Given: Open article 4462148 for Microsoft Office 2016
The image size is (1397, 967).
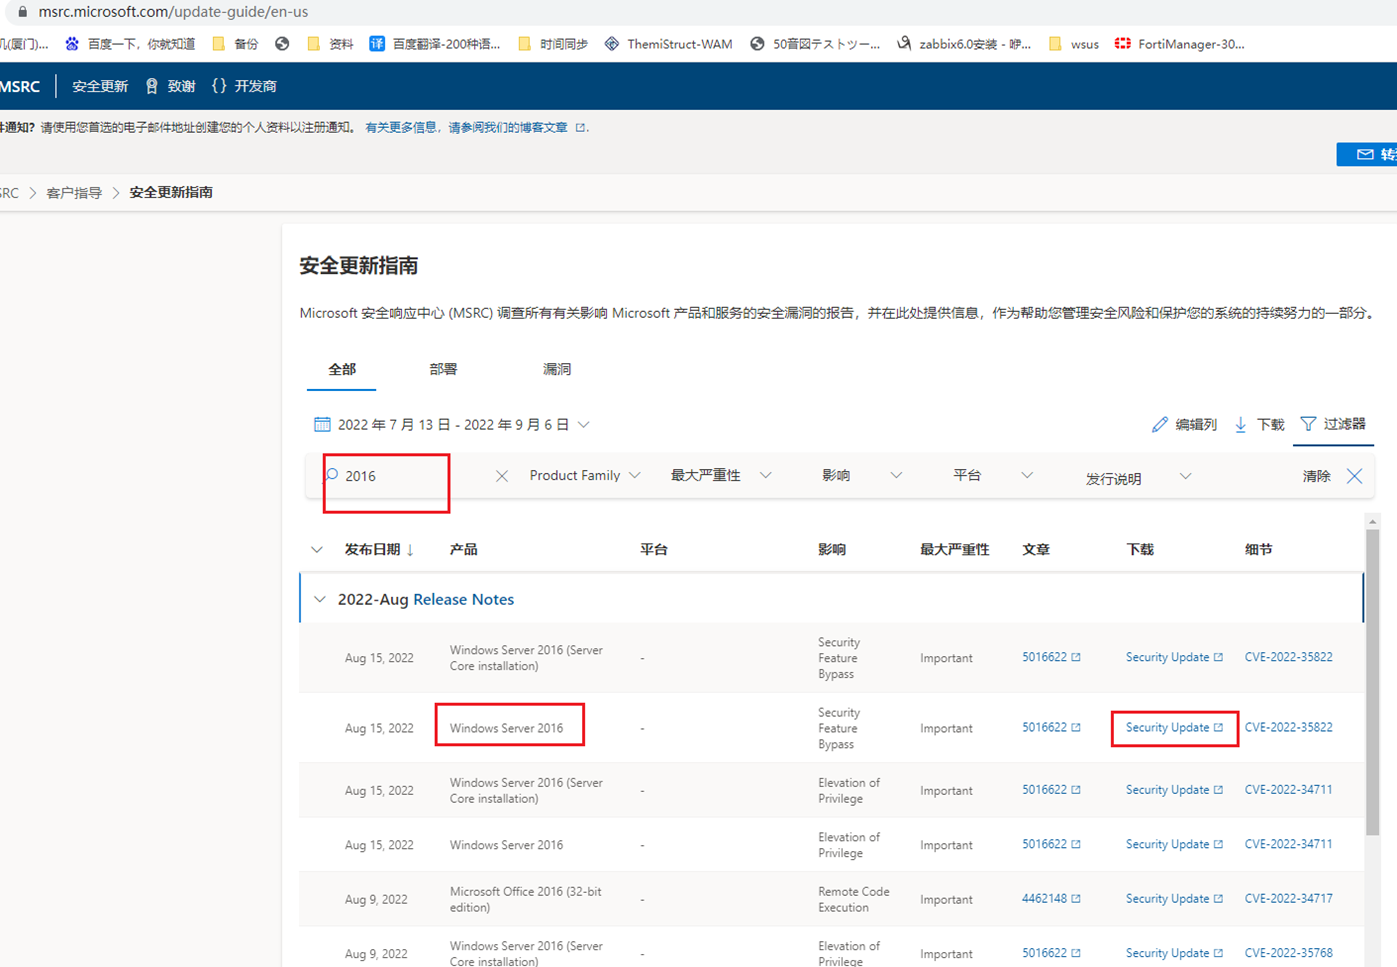Looking at the screenshot, I should [x=1050, y=898].
